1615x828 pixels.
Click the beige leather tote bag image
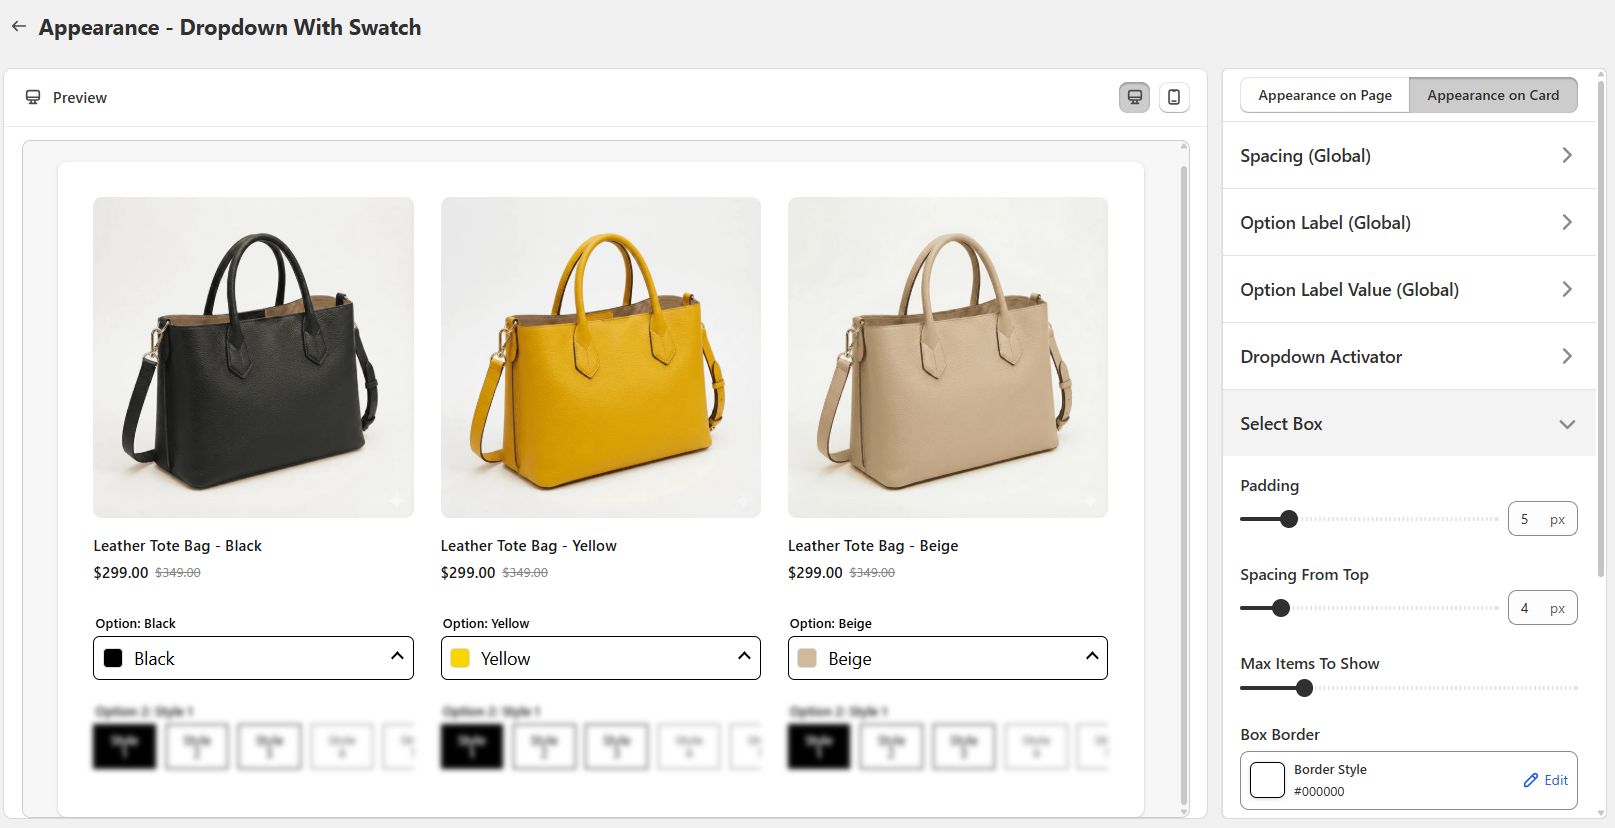(x=948, y=357)
